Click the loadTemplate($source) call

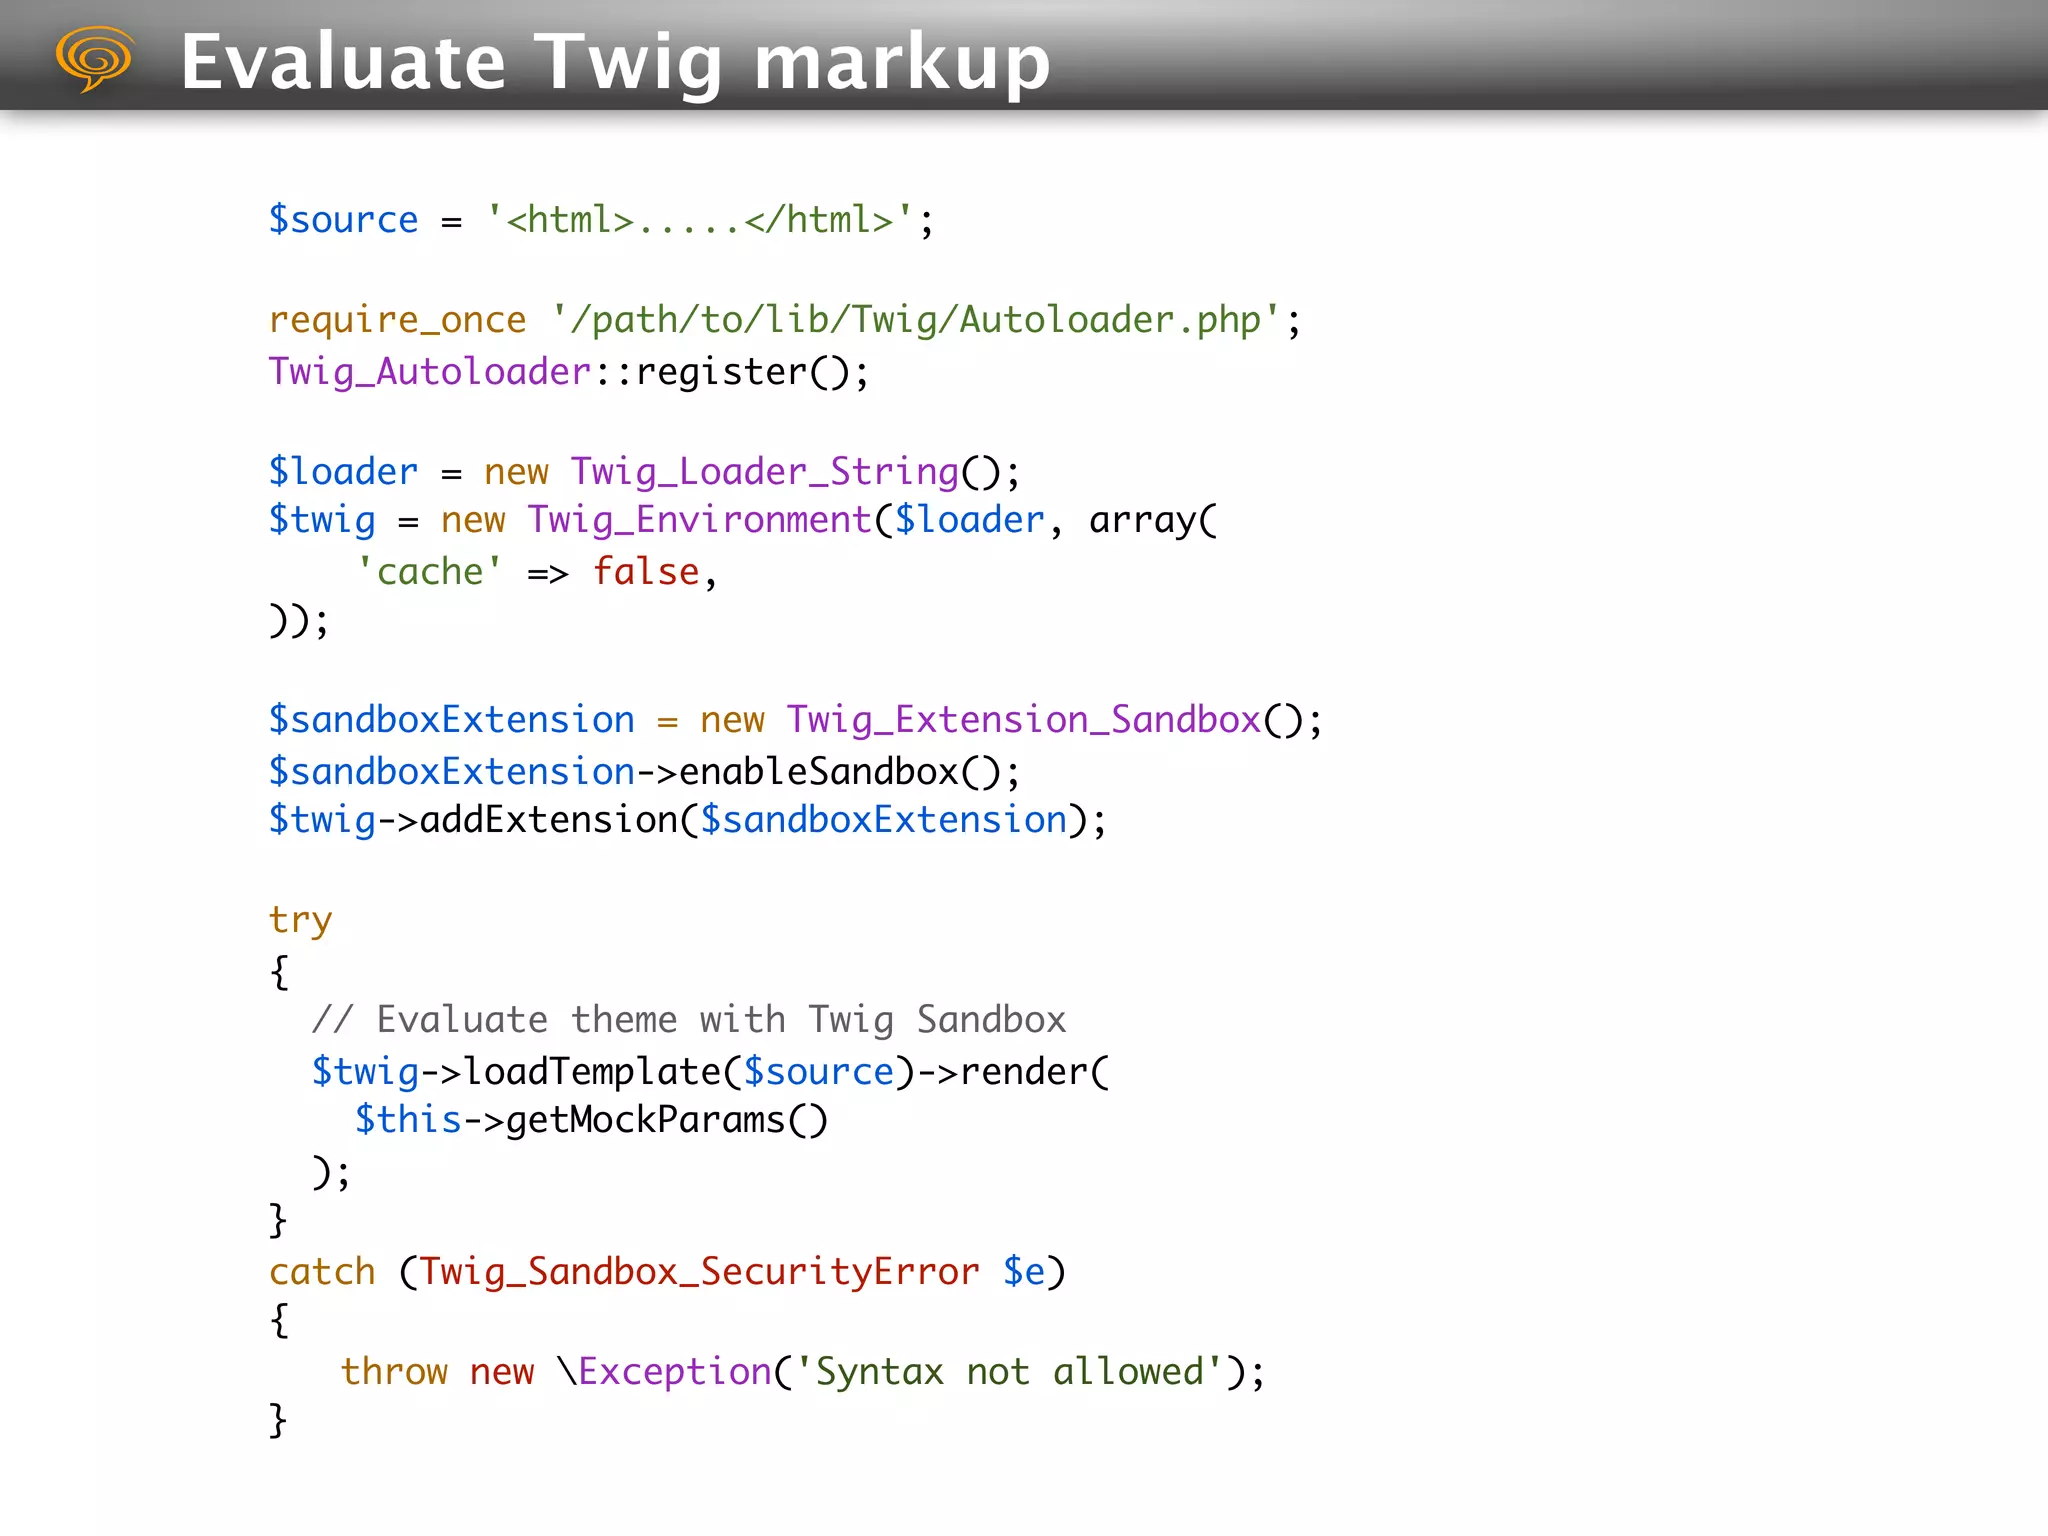coord(689,1071)
